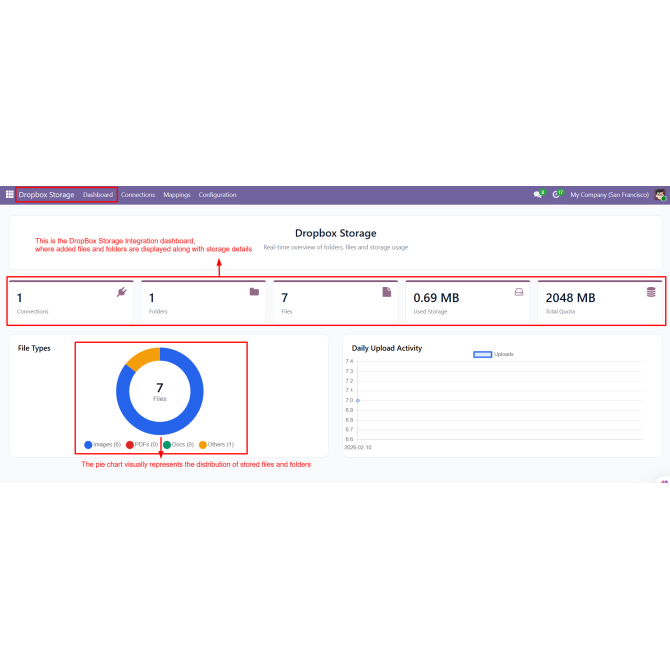The height and width of the screenshot is (670, 670).
Task: Switch company via My Company (San Francisco)
Action: tap(609, 194)
